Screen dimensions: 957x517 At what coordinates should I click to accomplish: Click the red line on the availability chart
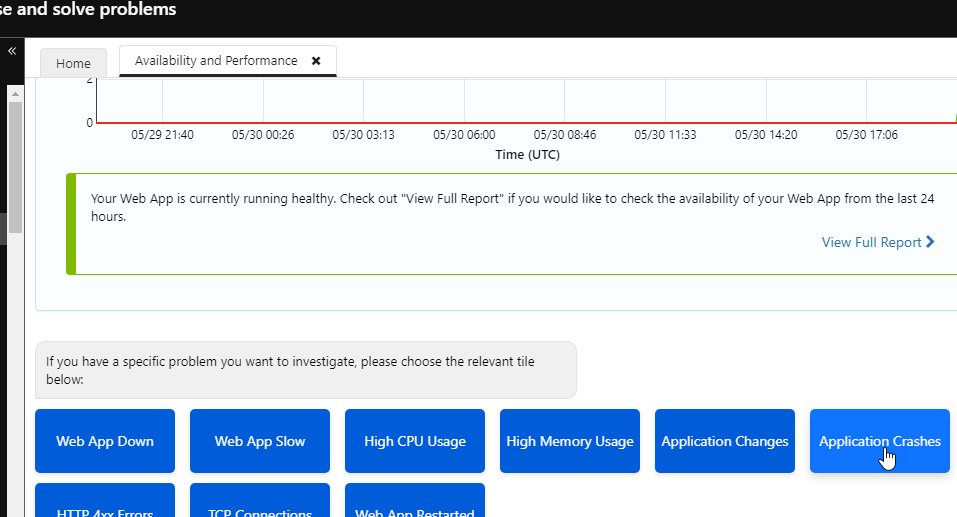point(500,123)
